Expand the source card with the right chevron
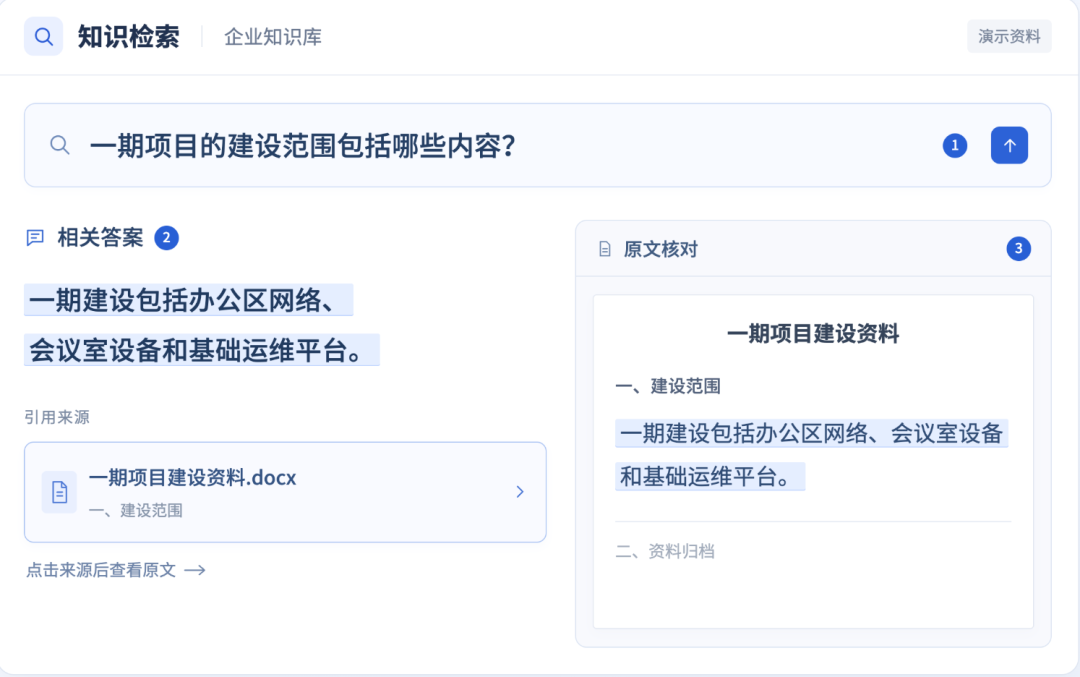Image resolution: width=1080 pixels, height=677 pixels. (x=520, y=492)
